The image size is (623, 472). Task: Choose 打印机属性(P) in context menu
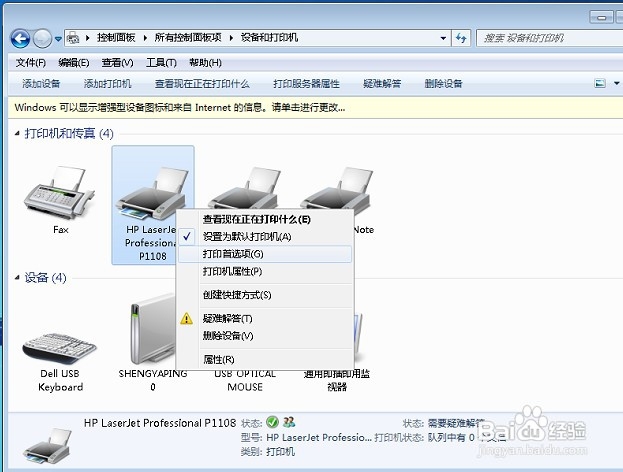[265, 272]
